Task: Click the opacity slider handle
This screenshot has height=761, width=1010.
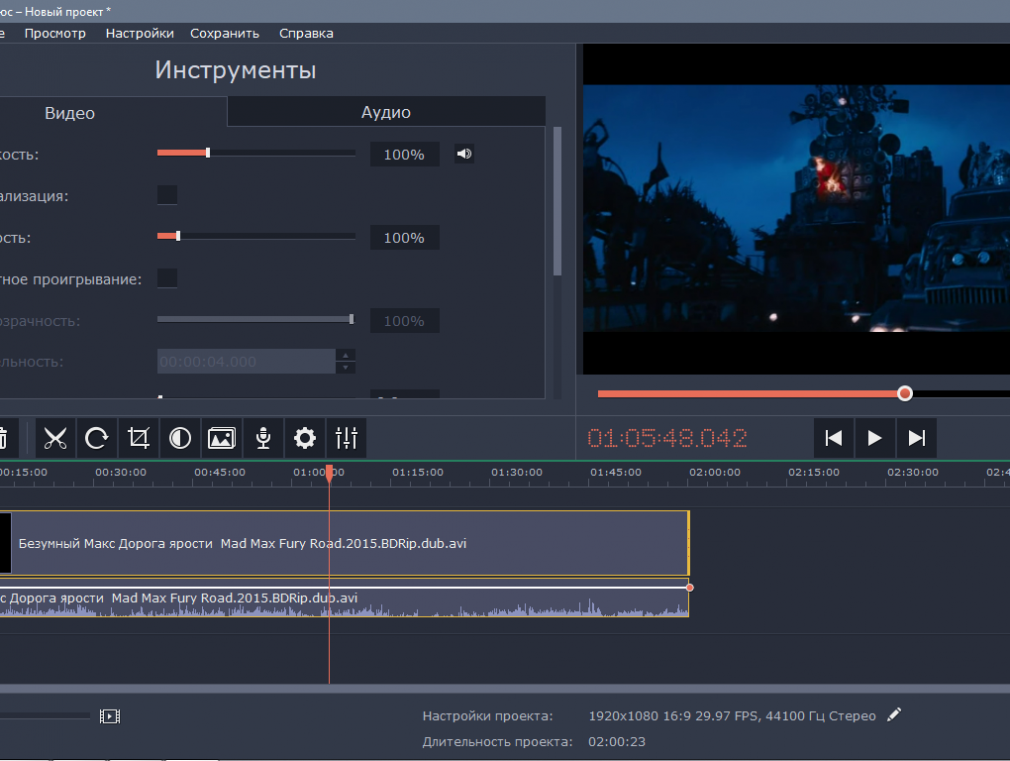Action: point(351,319)
